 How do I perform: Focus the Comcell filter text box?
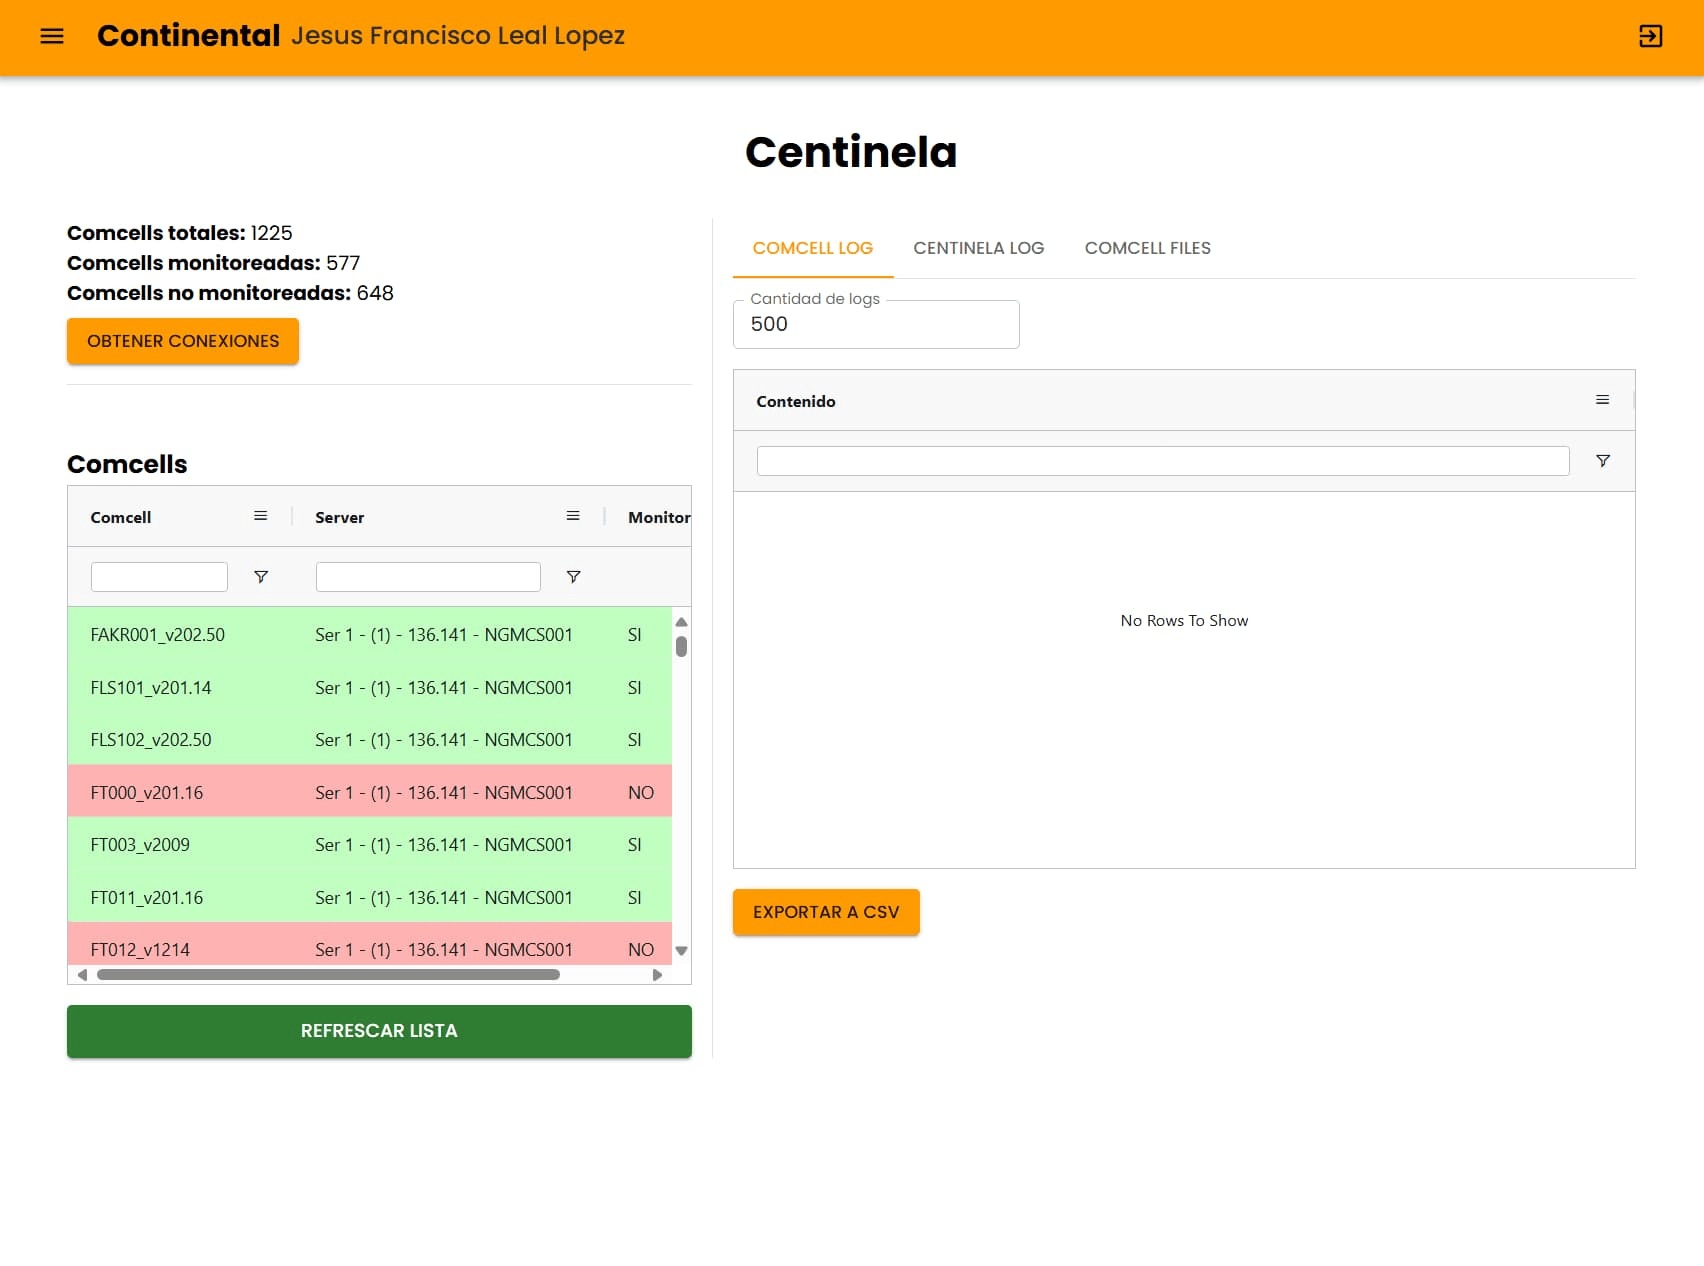tap(159, 577)
